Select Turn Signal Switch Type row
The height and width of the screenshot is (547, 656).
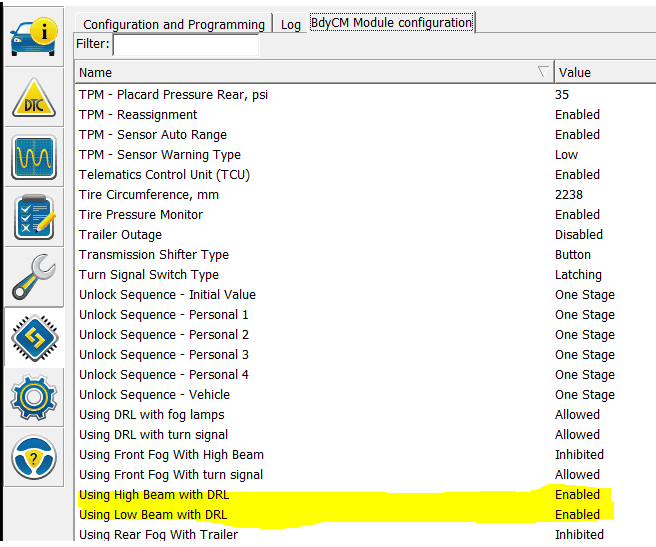coord(365,275)
